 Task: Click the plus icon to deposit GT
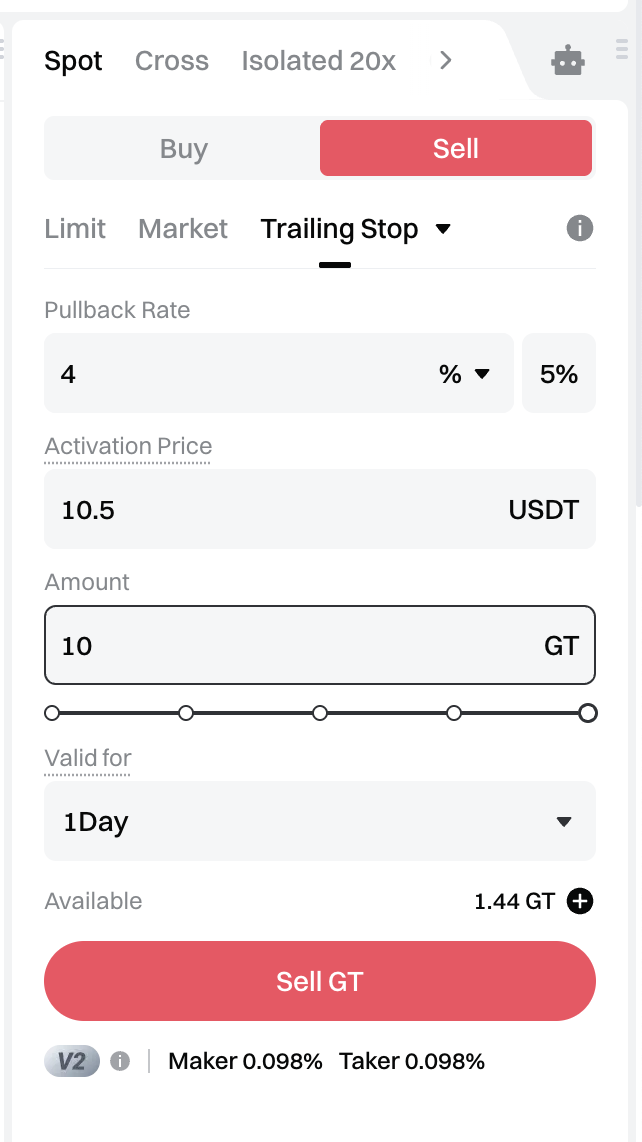[580, 901]
